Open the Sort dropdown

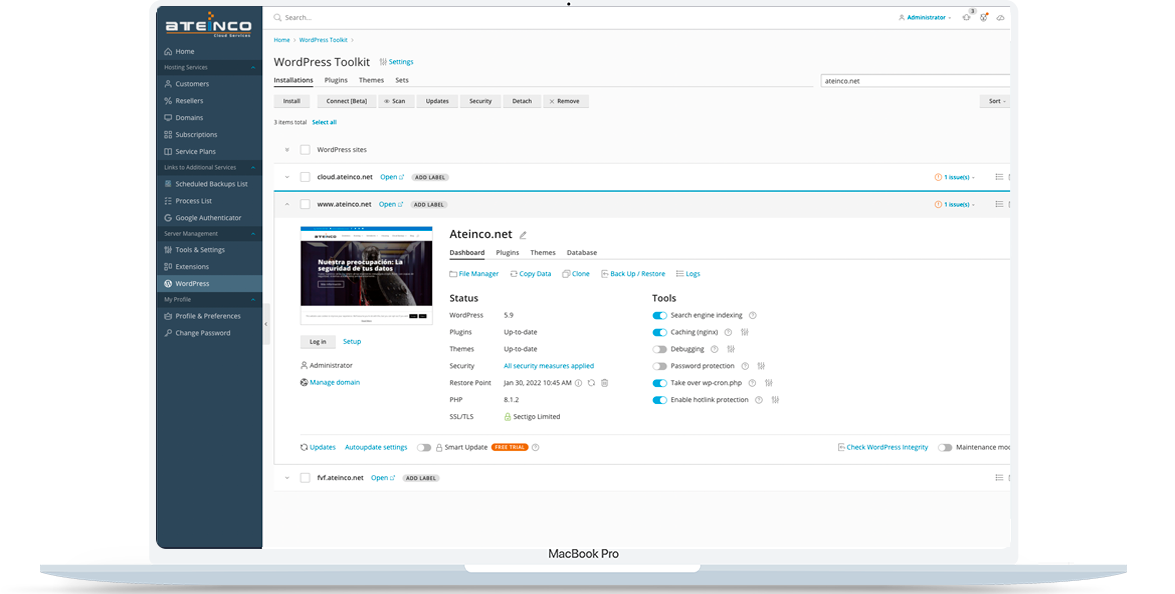(996, 101)
